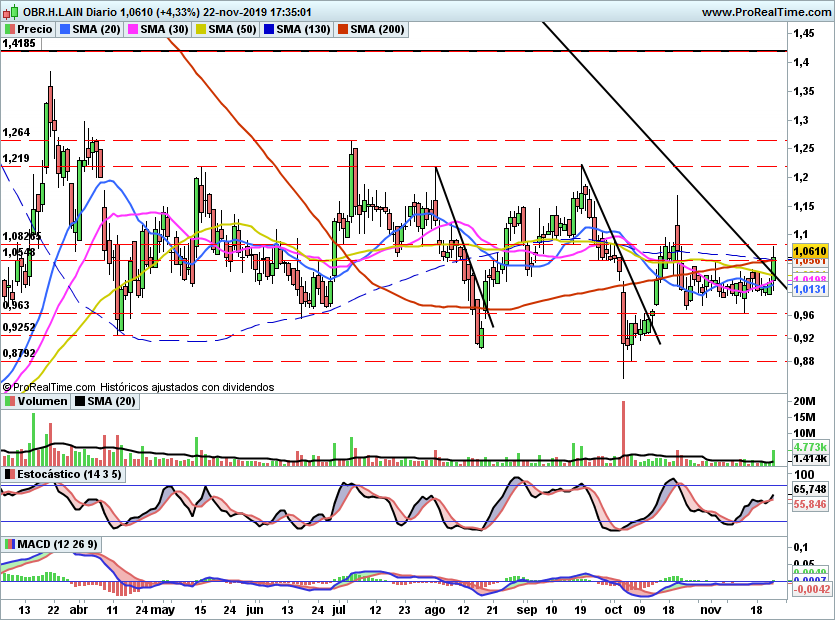Click the 1,4185 price level label
835x620 pixels.
click(20, 44)
